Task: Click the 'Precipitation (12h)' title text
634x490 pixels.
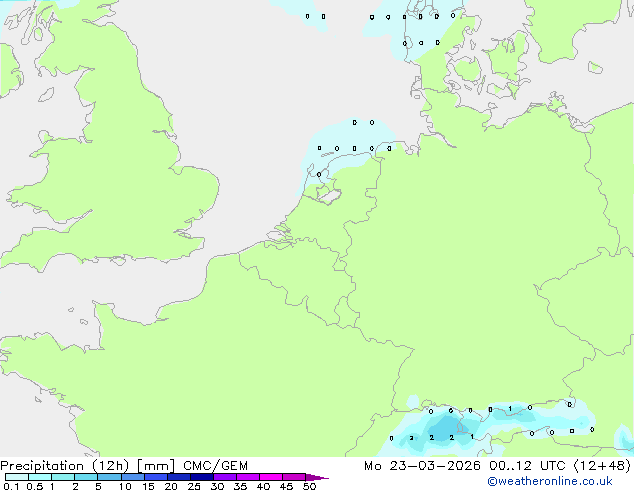Action: [65, 466]
